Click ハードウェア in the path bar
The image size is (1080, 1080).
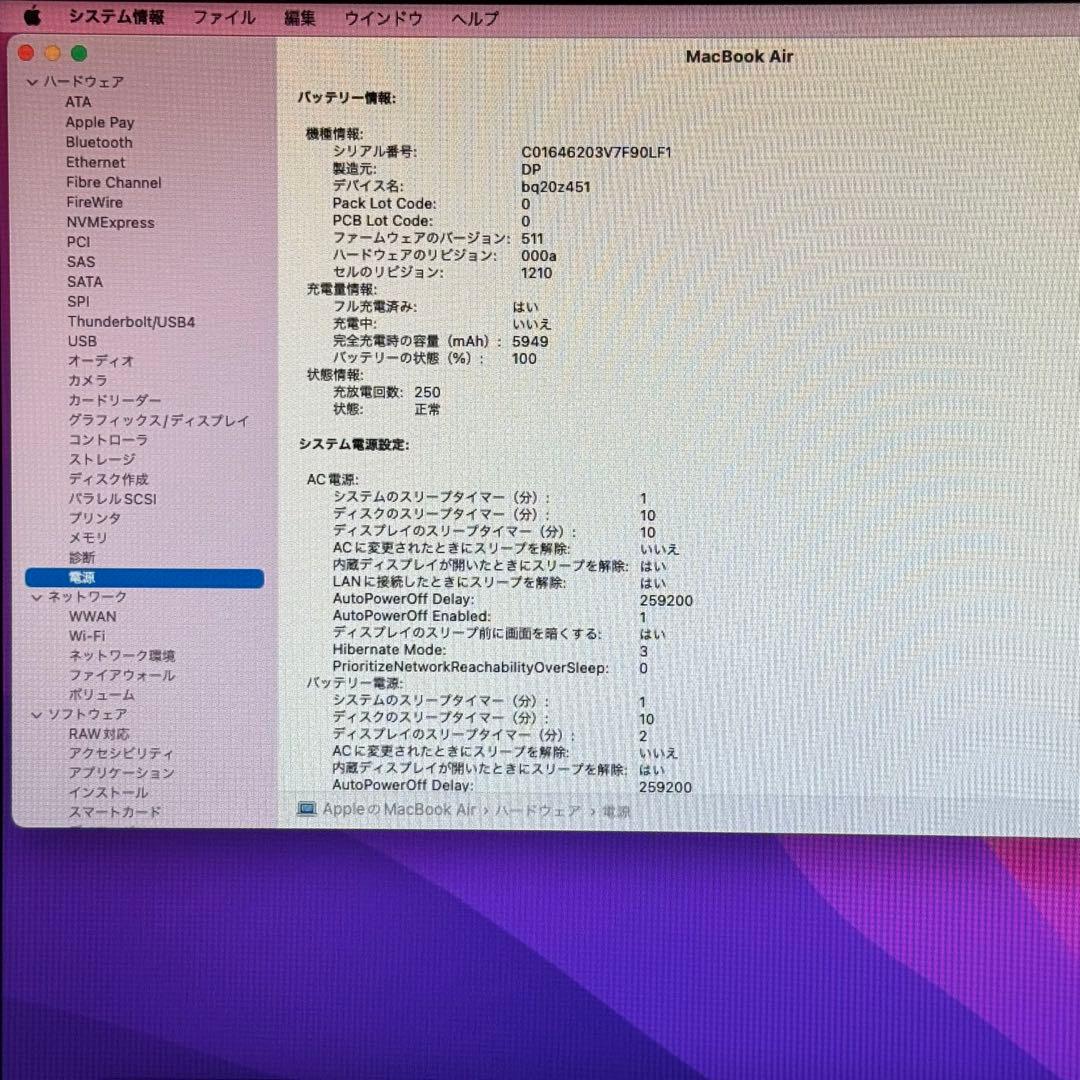pos(538,811)
